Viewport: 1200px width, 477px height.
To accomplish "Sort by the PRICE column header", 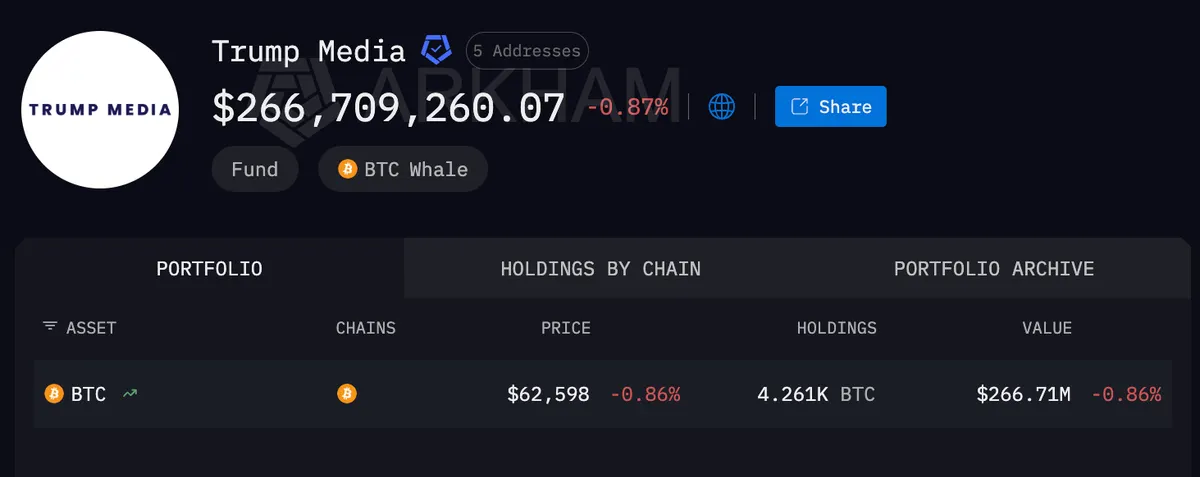I will (566, 328).
